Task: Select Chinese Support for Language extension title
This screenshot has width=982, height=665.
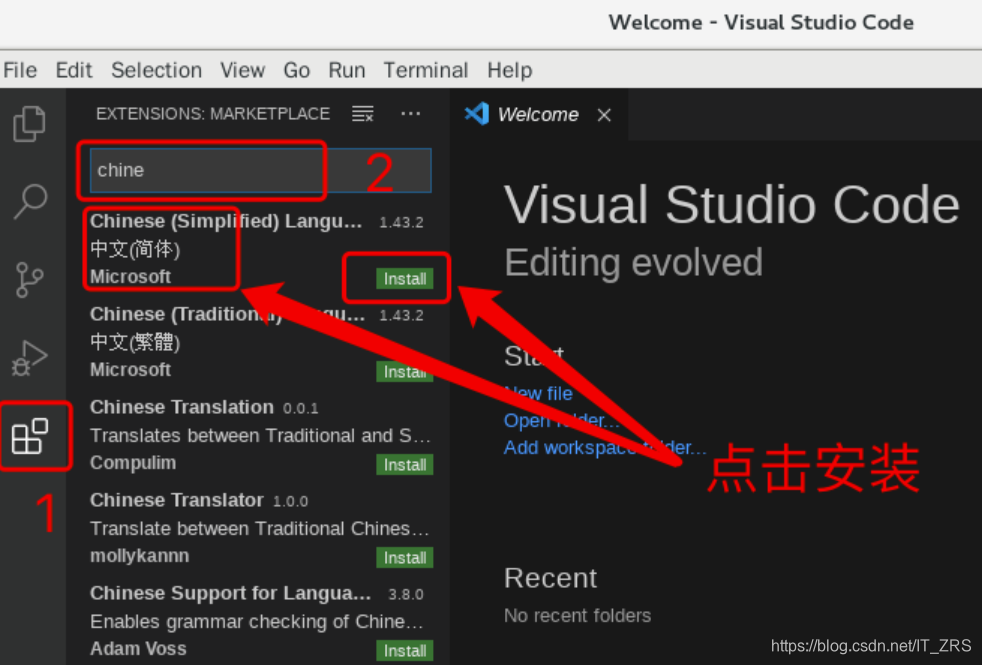Action: (230, 593)
